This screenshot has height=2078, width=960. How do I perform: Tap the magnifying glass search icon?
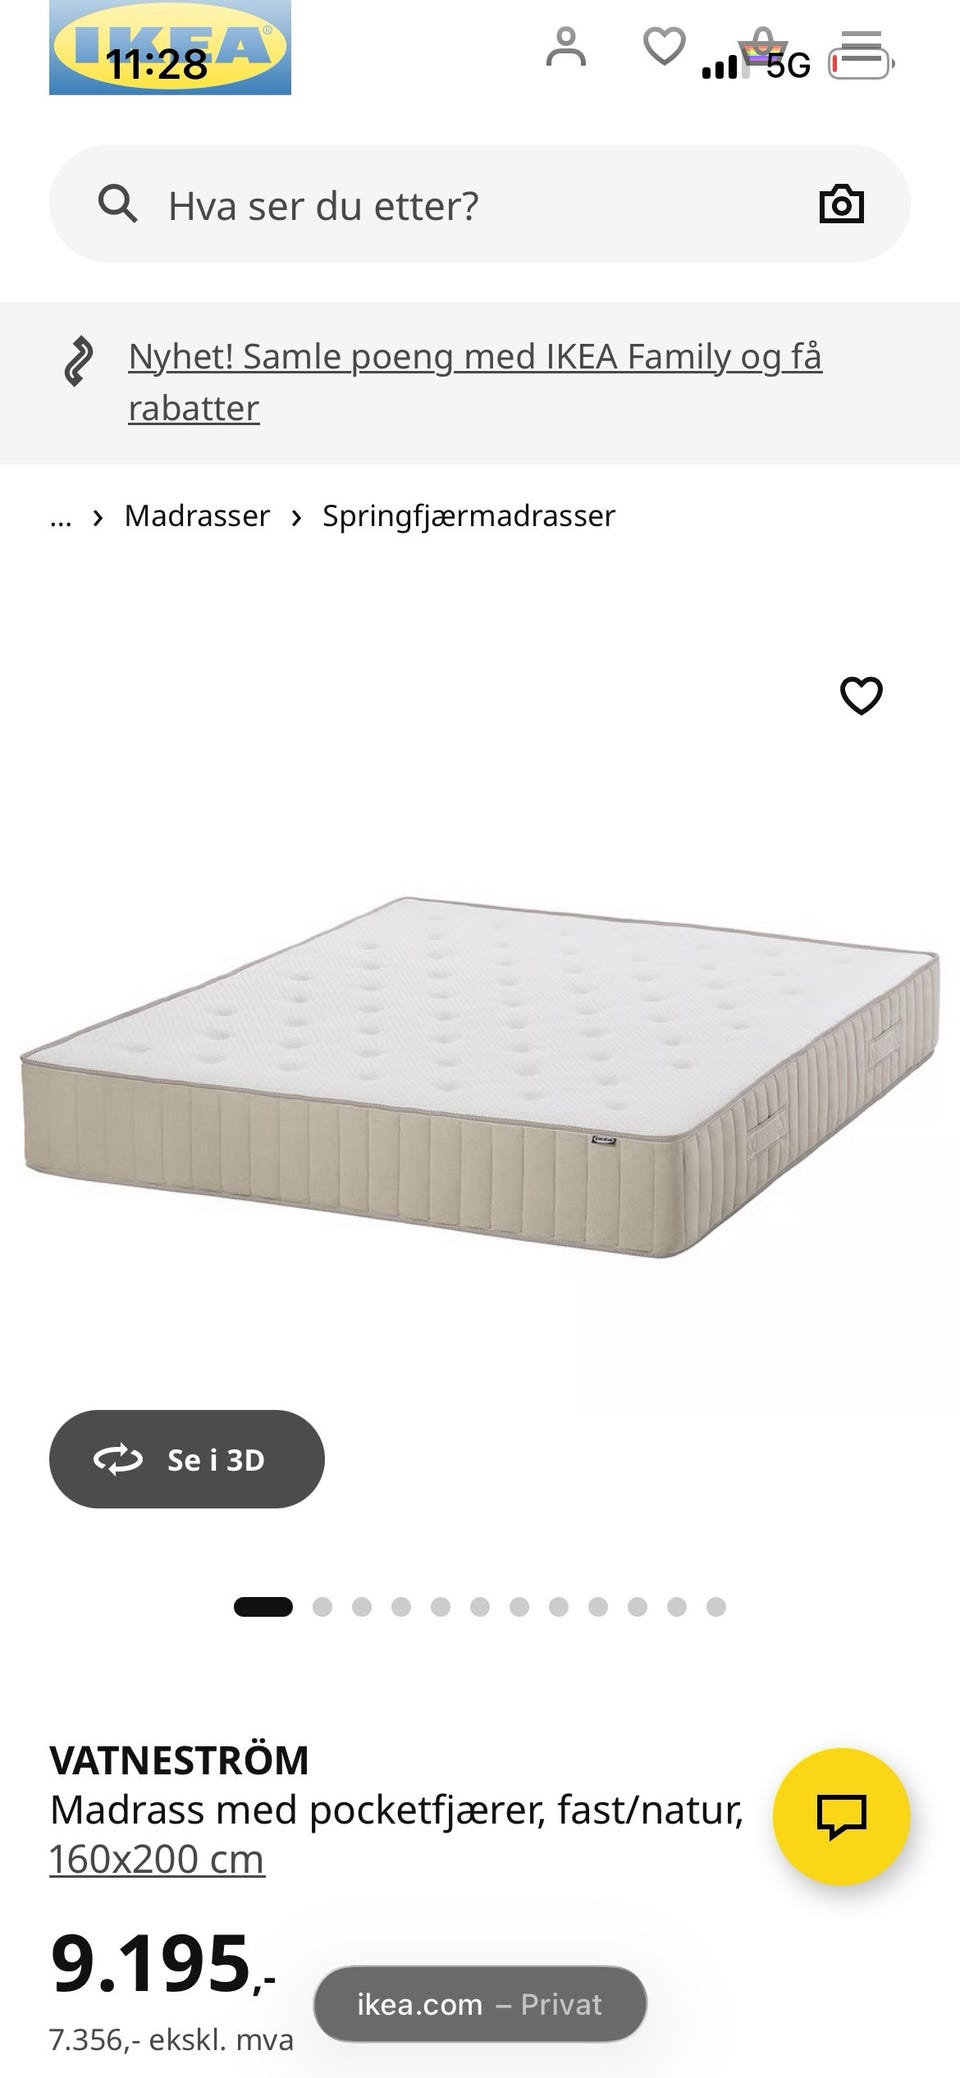pos(117,204)
